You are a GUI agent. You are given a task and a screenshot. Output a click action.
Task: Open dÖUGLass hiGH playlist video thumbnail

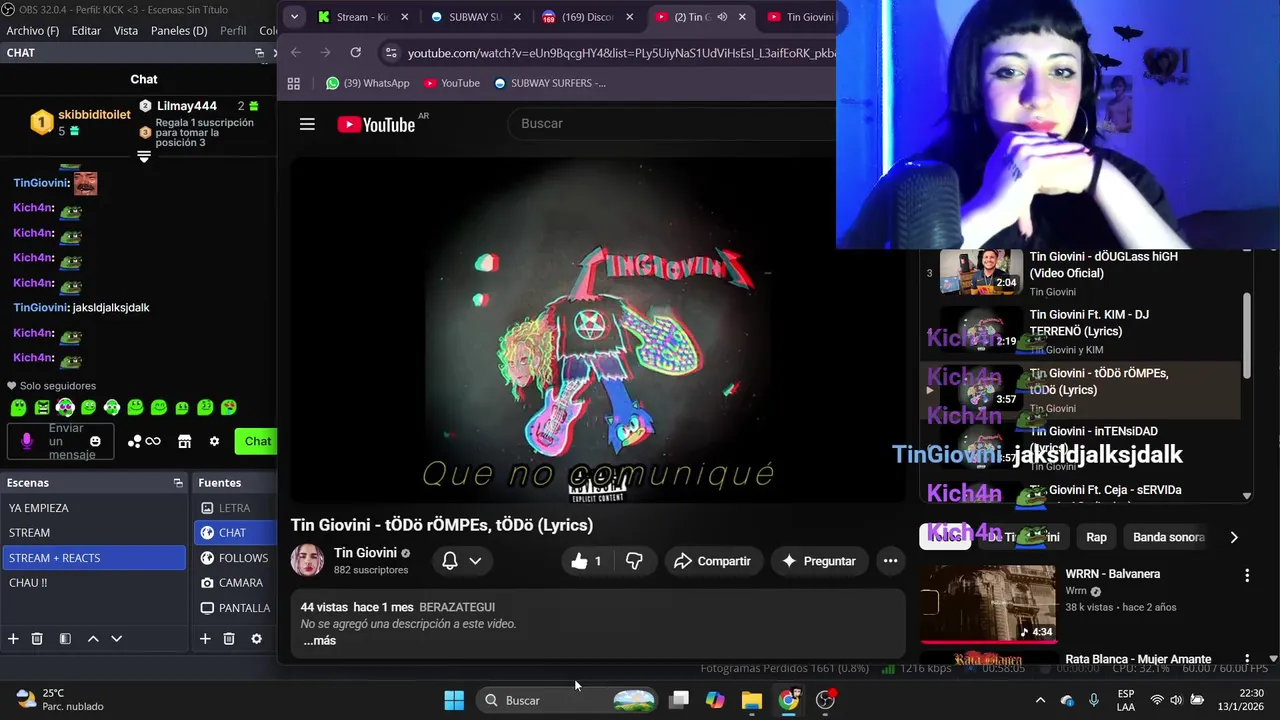[x=981, y=271]
